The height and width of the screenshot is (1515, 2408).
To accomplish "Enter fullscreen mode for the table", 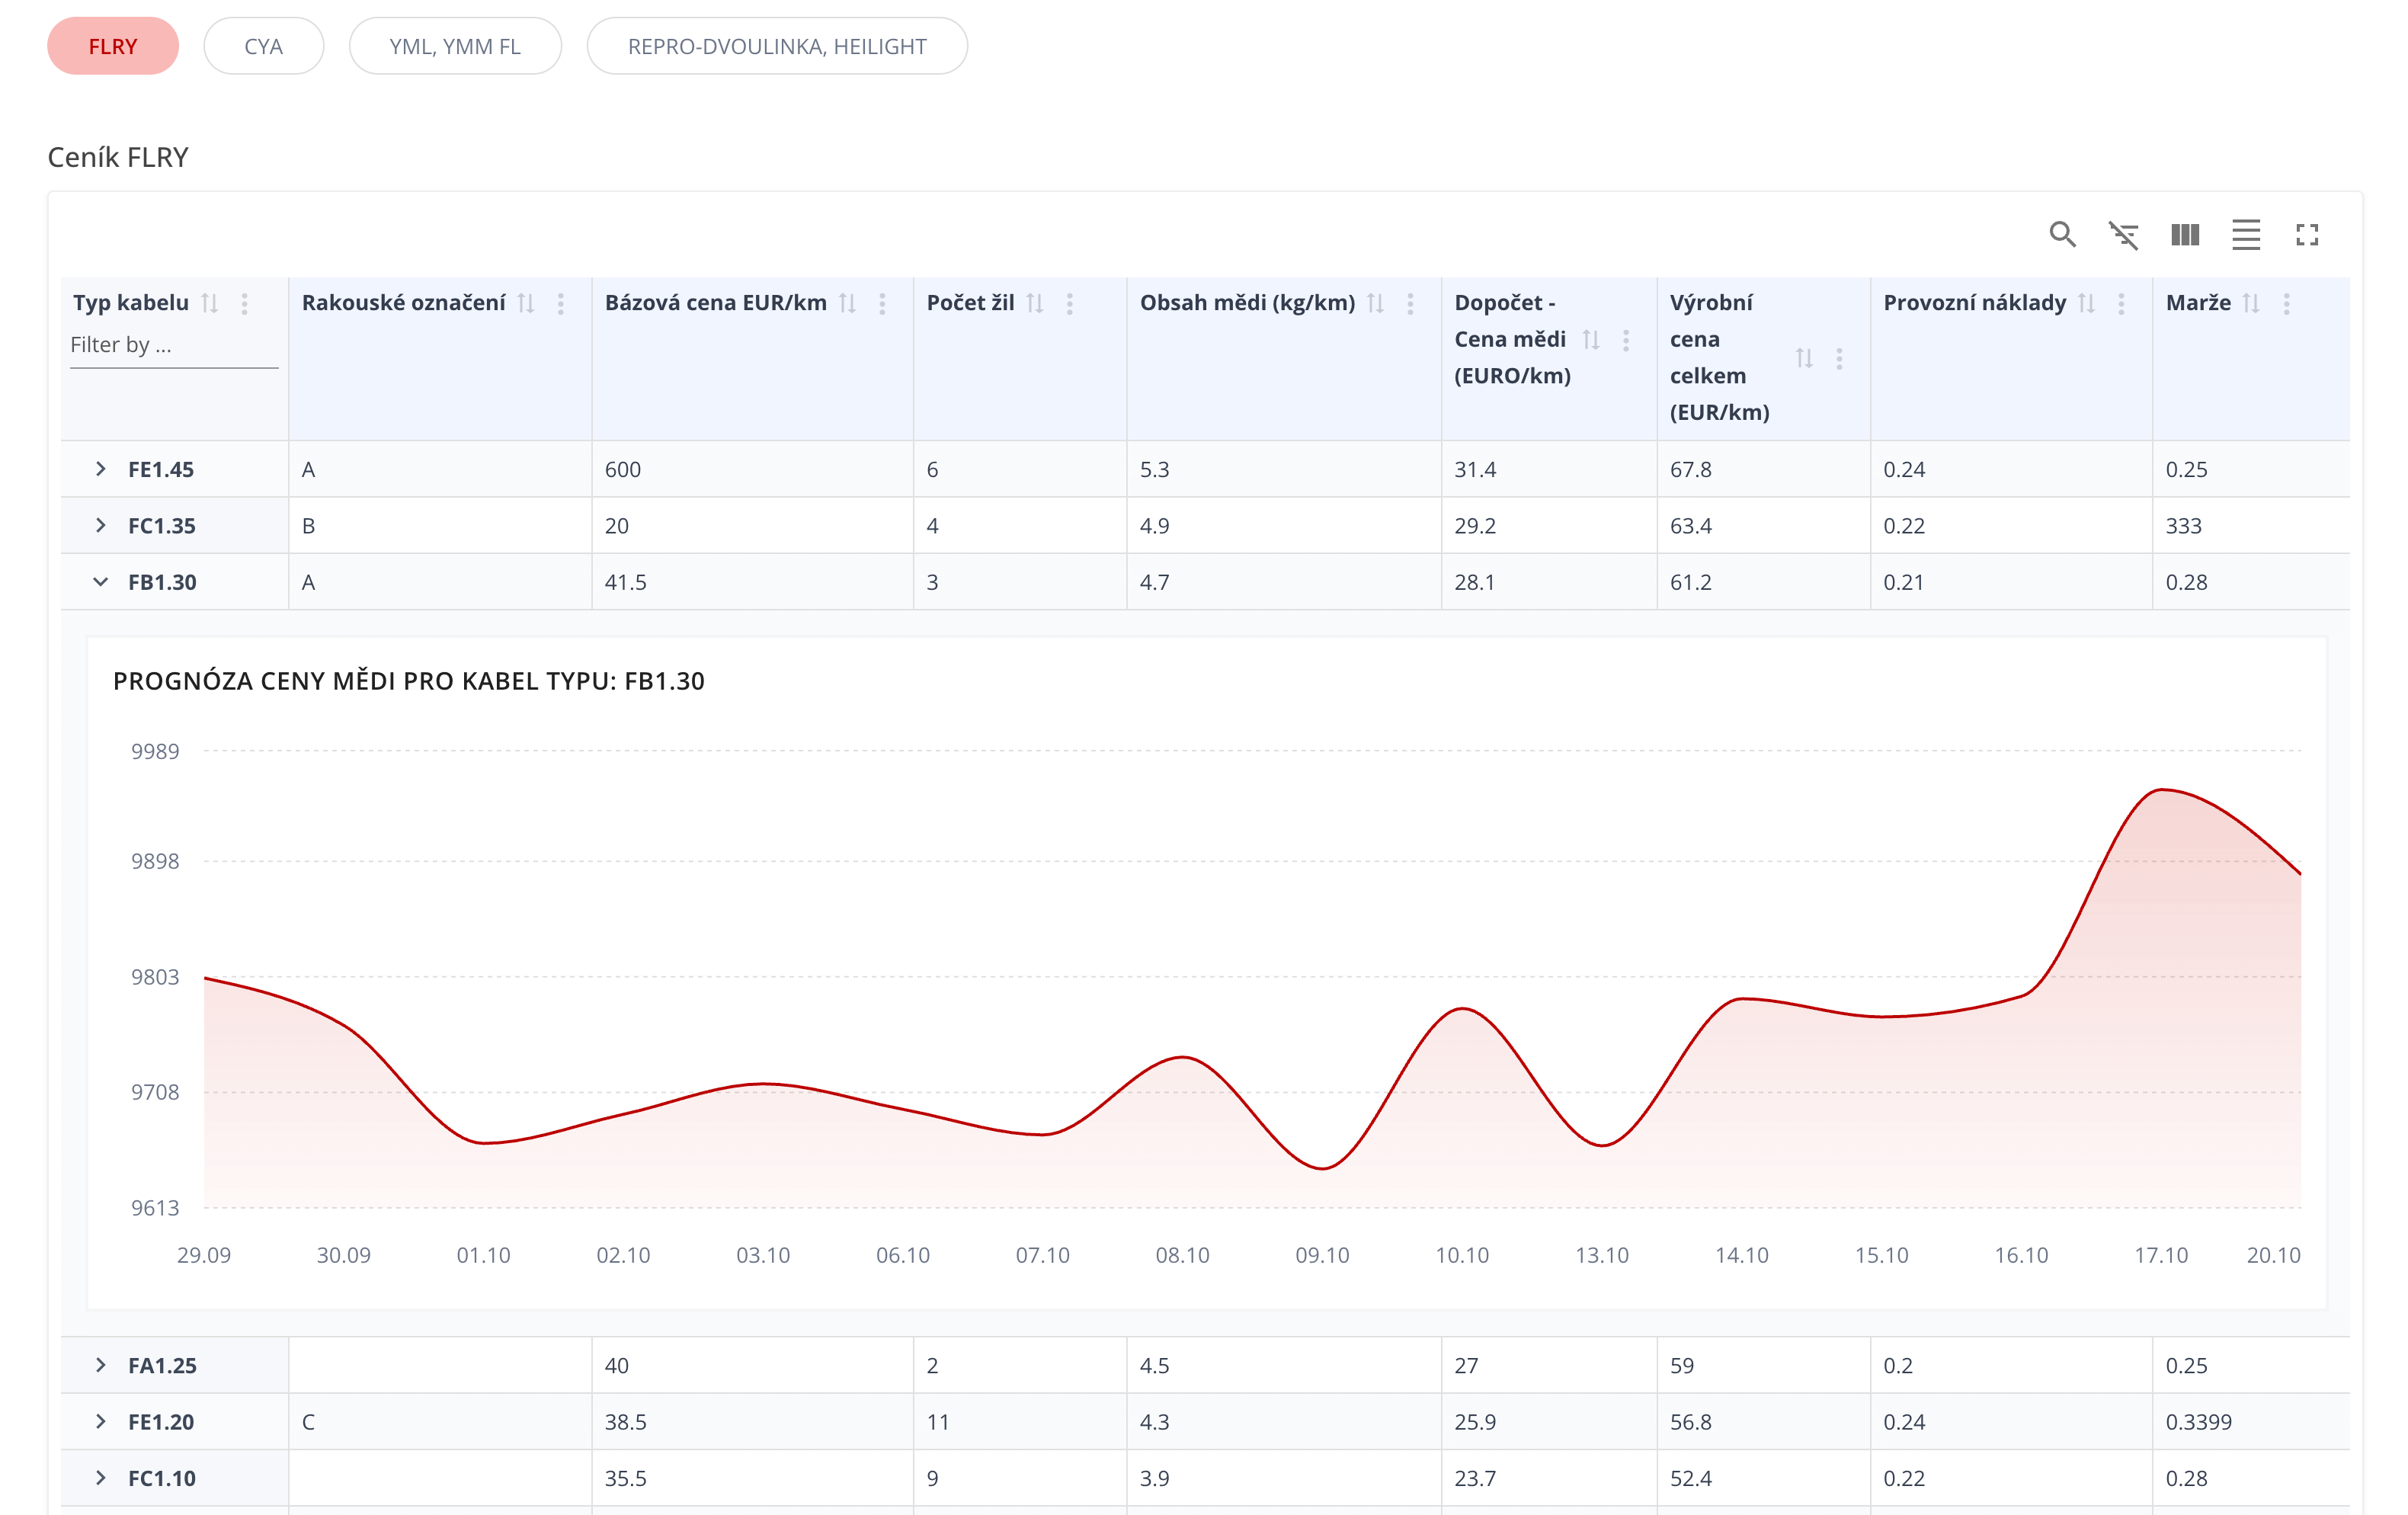I will pos(2308,235).
